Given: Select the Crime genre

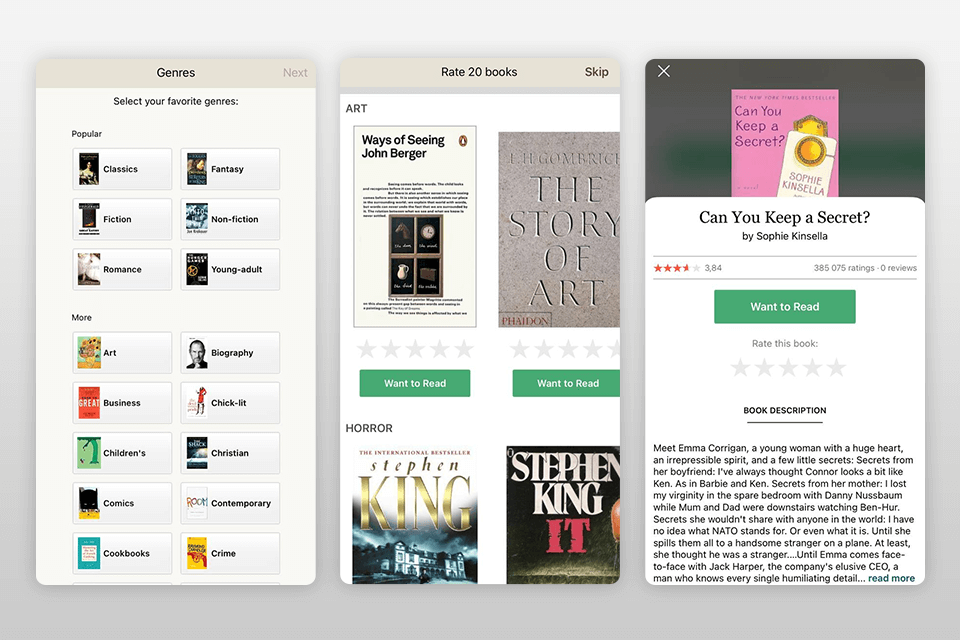Looking at the screenshot, I should click(x=229, y=553).
